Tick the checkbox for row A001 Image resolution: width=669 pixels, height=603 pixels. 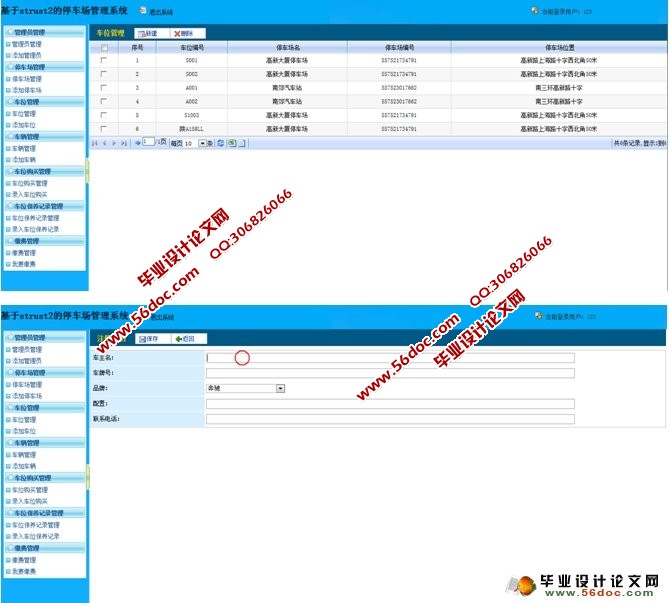tap(103, 87)
